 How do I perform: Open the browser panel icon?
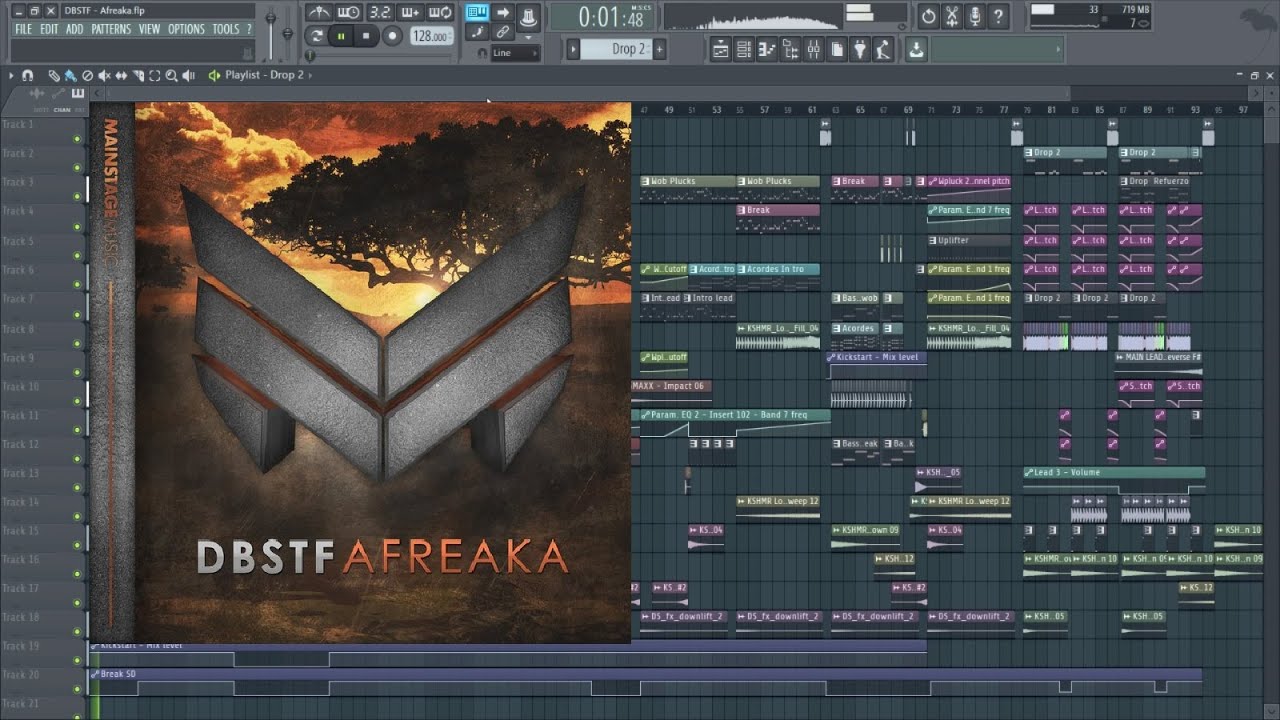790,49
